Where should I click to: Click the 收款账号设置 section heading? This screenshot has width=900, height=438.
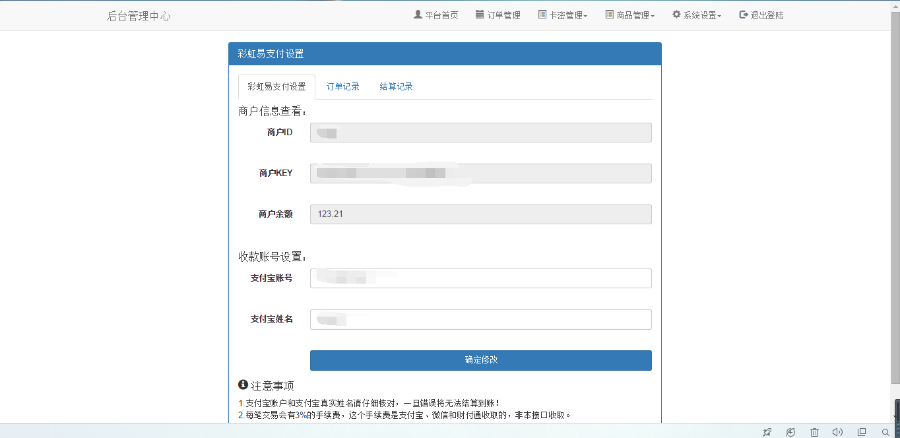pyautogui.click(x=273, y=256)
